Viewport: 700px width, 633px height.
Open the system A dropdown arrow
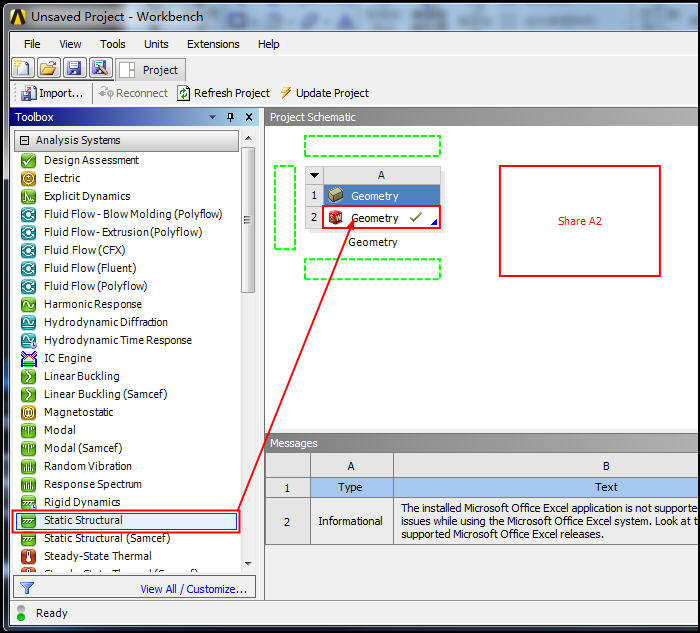(x=314, y=175)
